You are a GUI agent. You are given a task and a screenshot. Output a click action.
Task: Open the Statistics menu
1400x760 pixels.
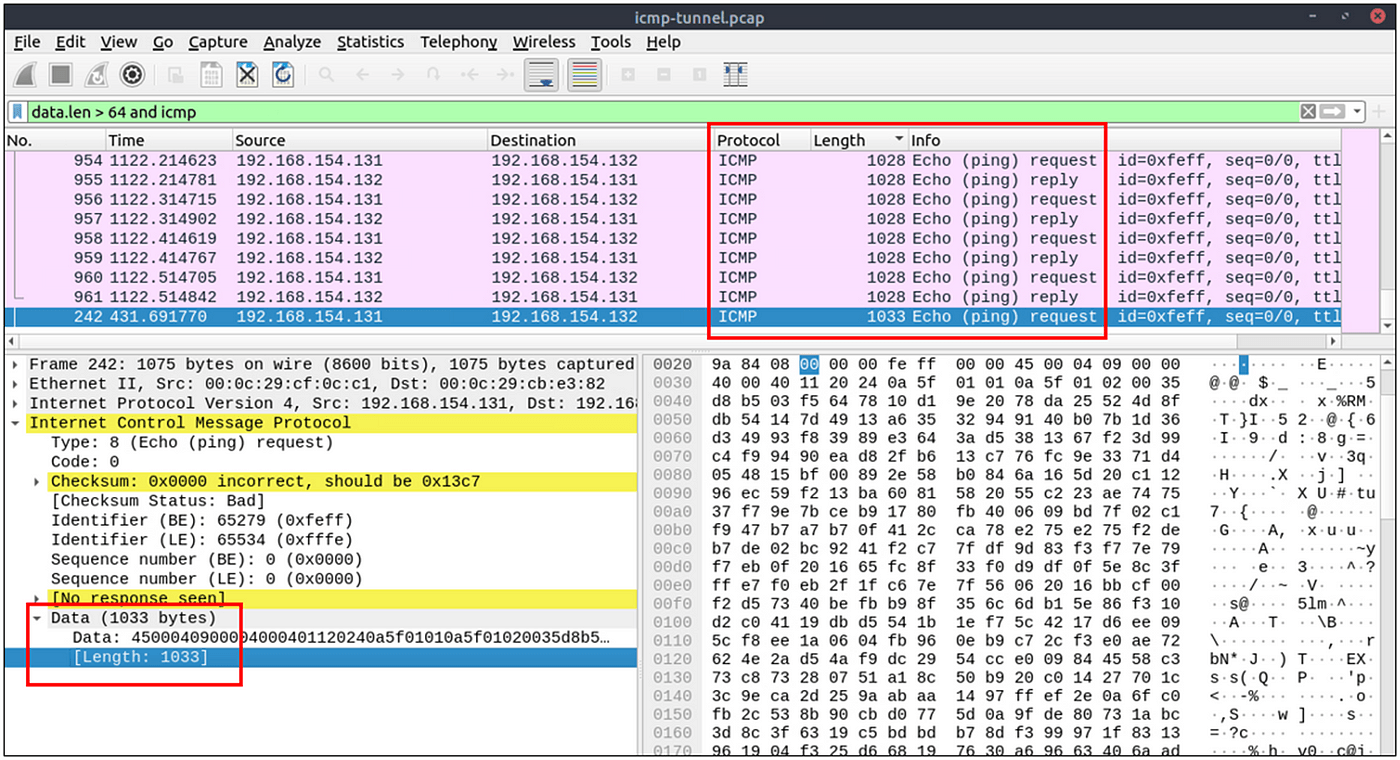(x=370, y=42)
